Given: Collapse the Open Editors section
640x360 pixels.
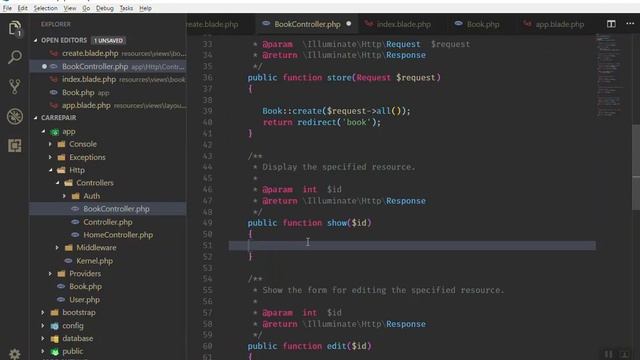Looking at the screenshot, I should point(36,40).
